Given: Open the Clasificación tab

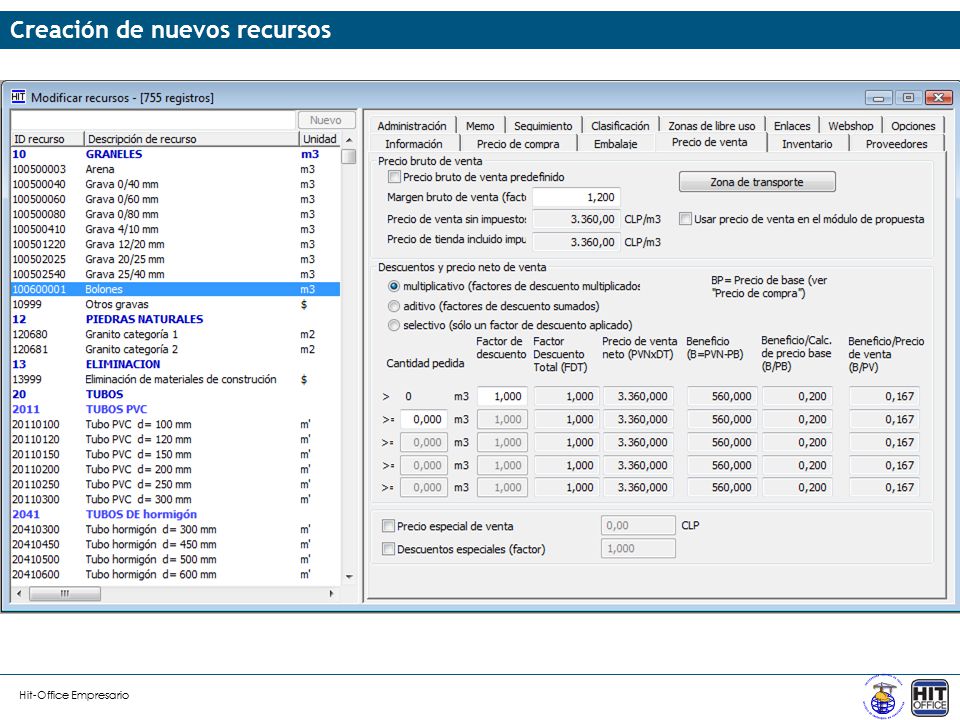Looking at the screenshot, I should 620,126.
